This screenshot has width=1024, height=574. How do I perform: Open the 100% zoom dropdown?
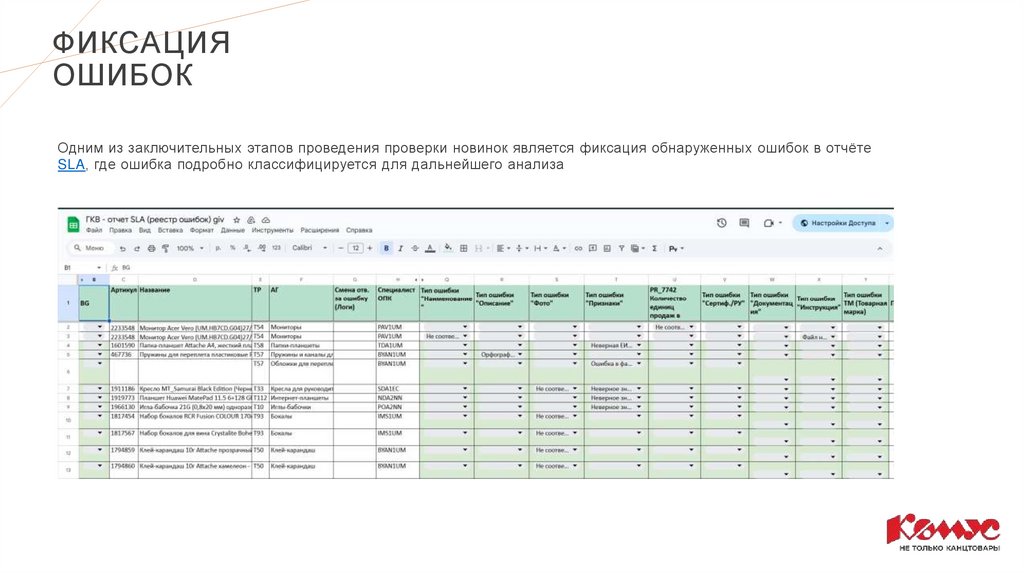pyautogui.click(x=190, y=248)
